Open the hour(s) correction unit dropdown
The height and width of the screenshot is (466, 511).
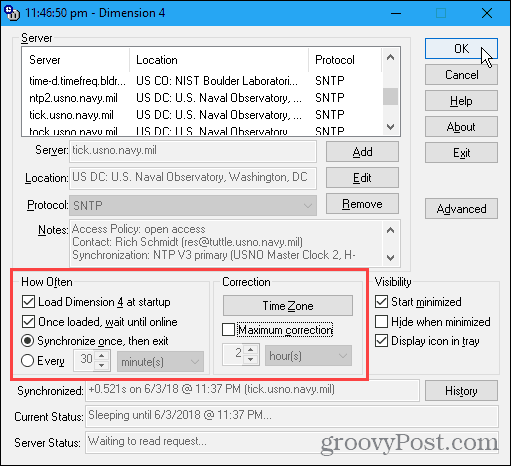[x=308, y=356]
